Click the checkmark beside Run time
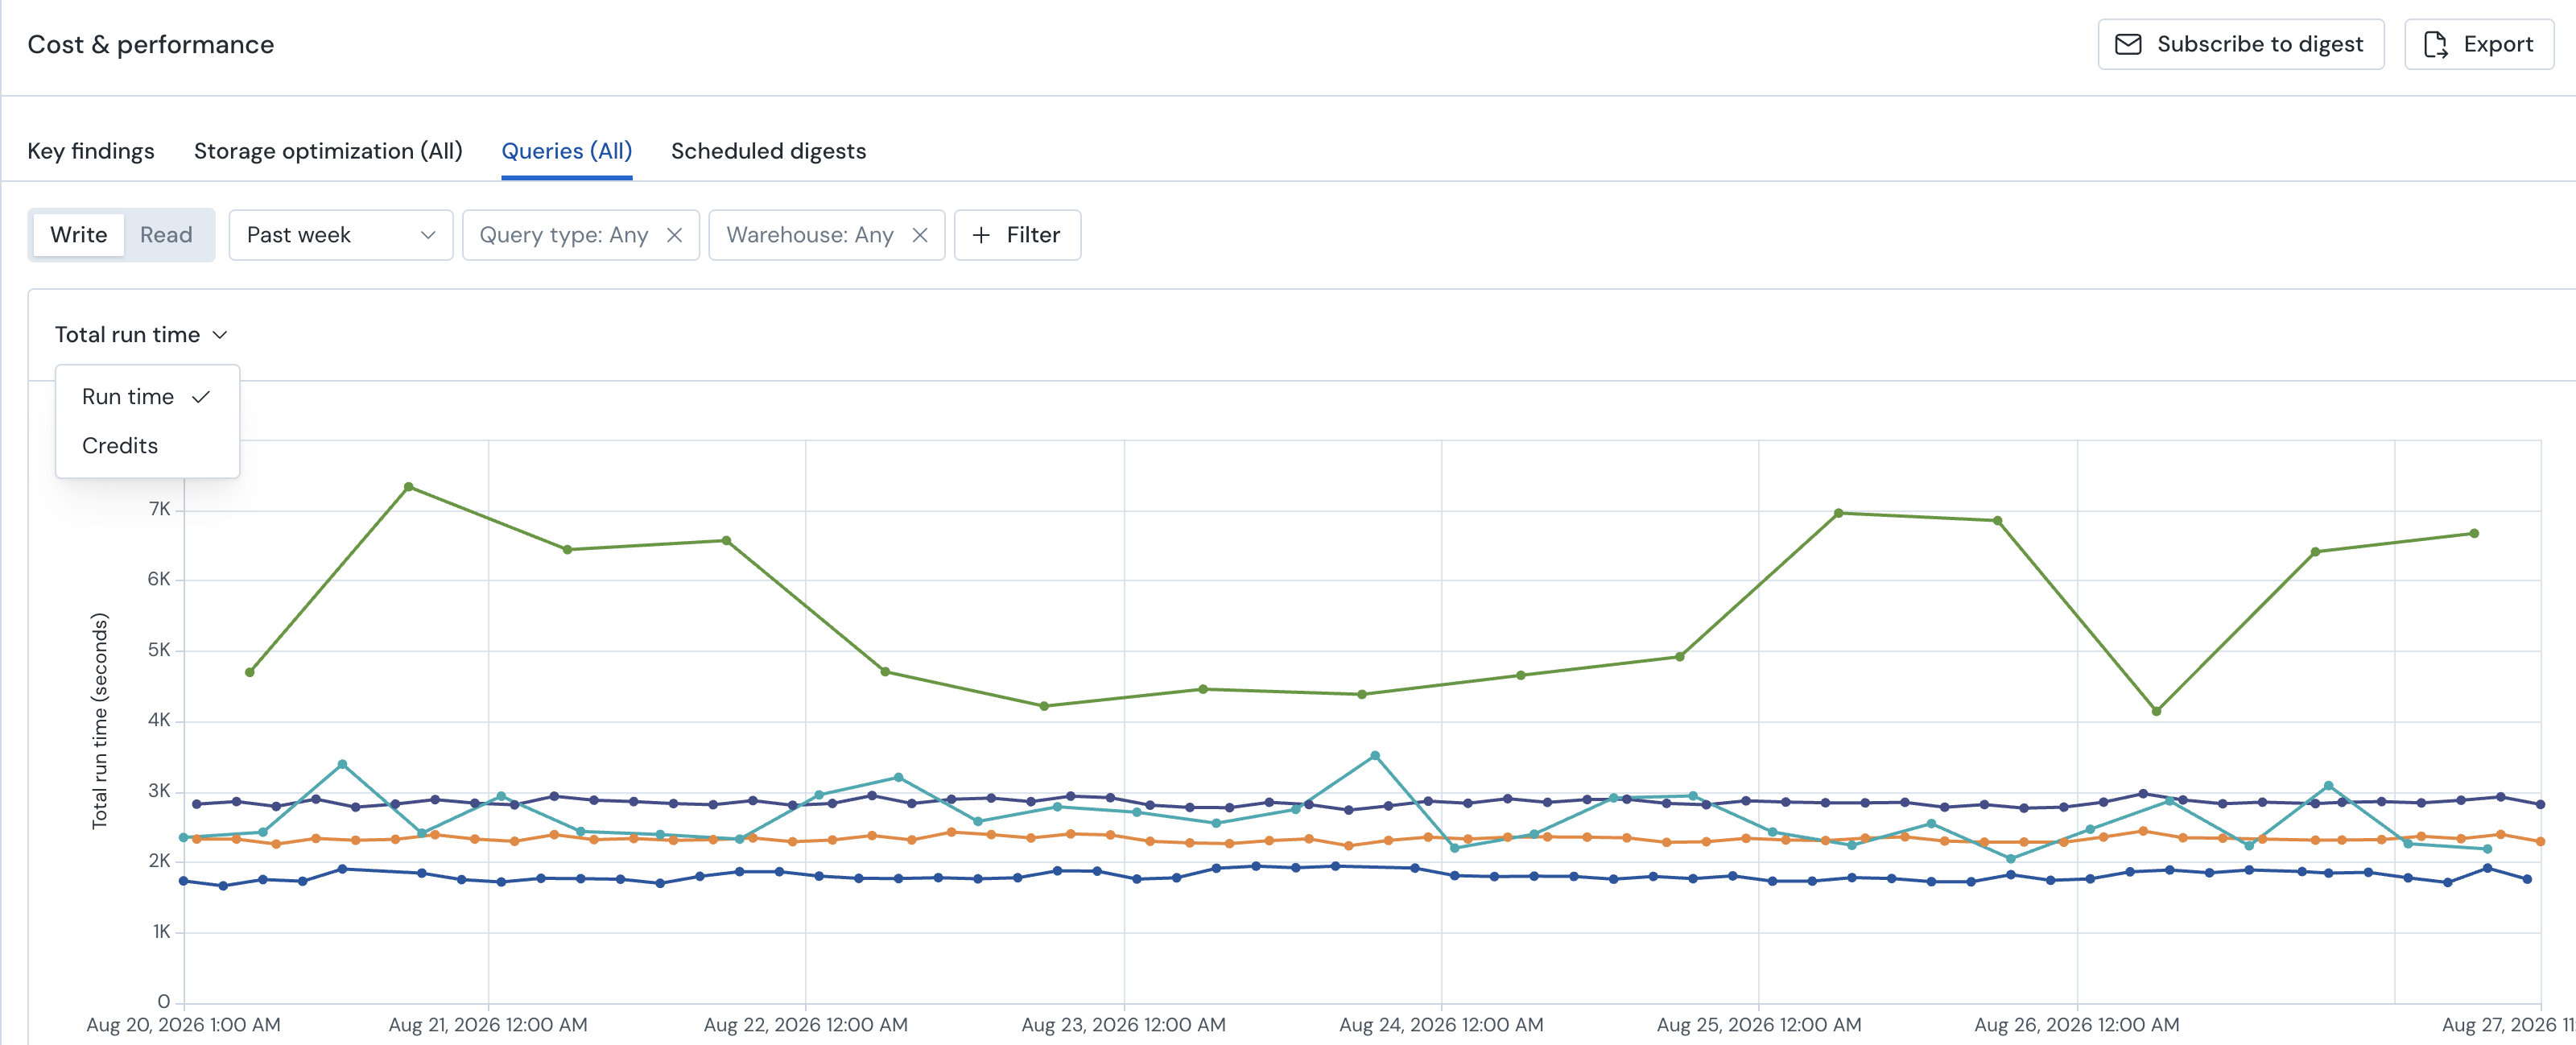Viewport: 2576px width, 1045px height. 201,397
